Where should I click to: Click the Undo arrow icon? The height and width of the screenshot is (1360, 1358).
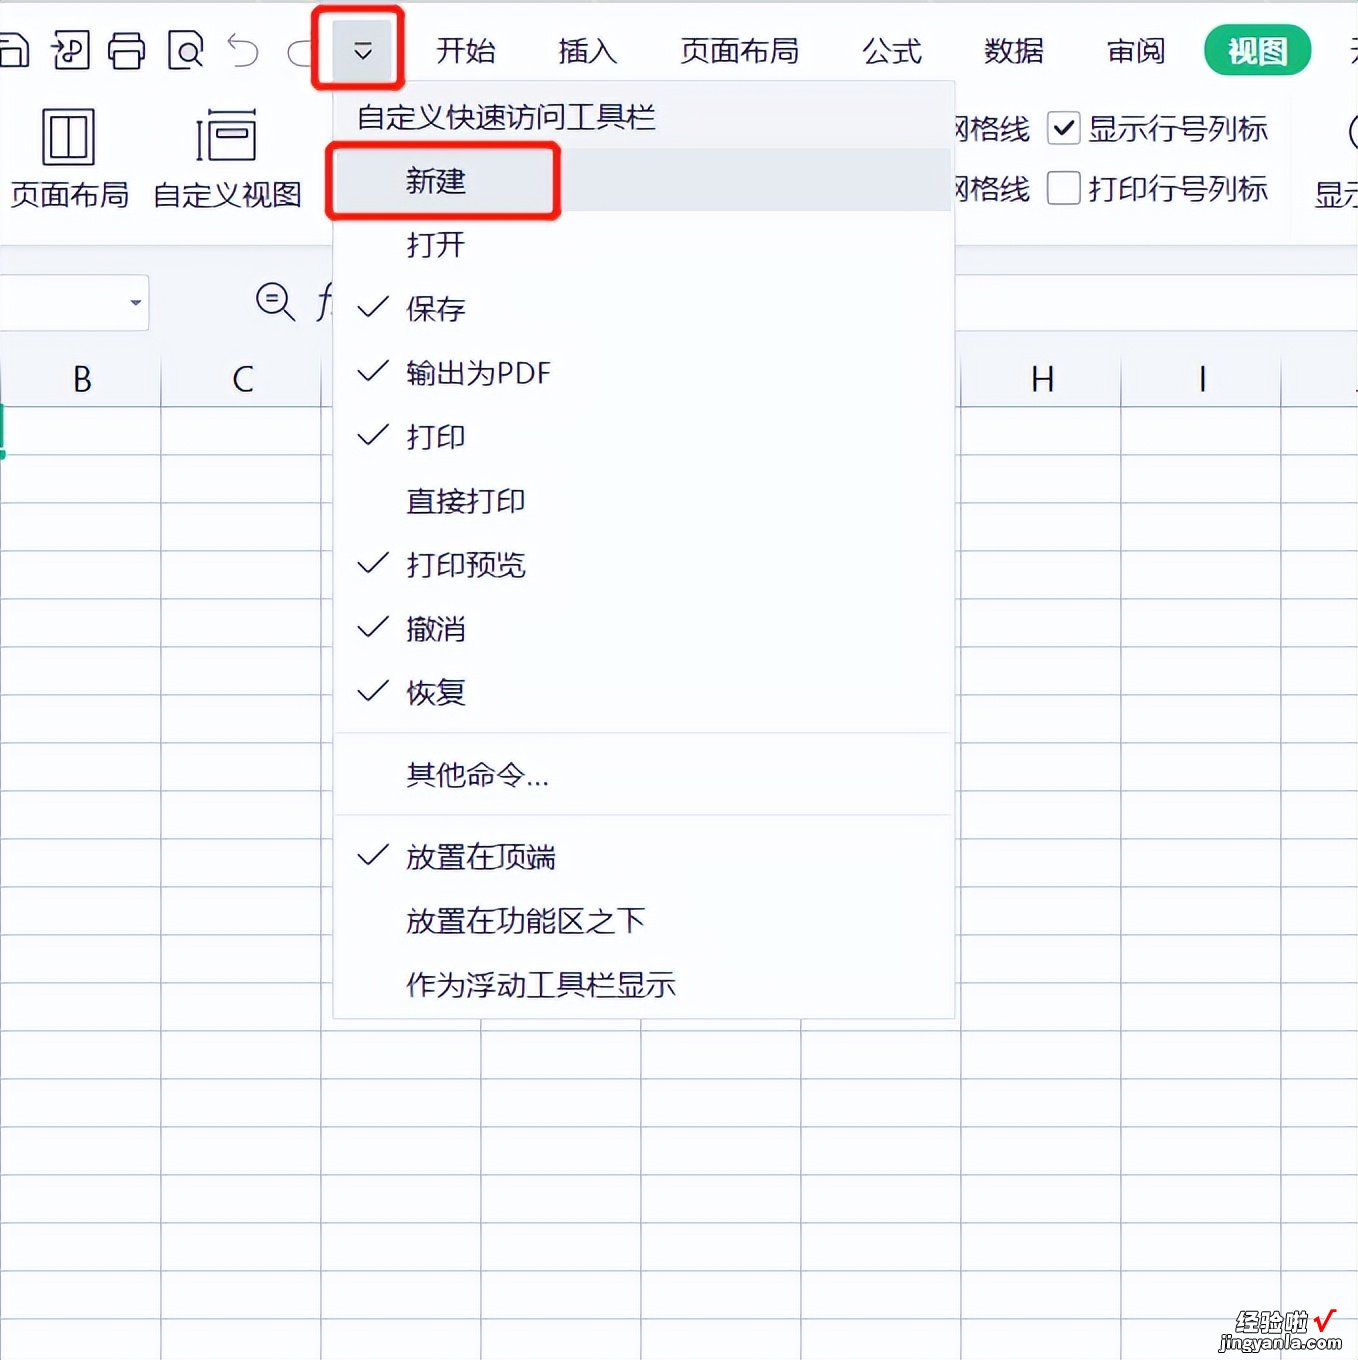tap(243, 50)
